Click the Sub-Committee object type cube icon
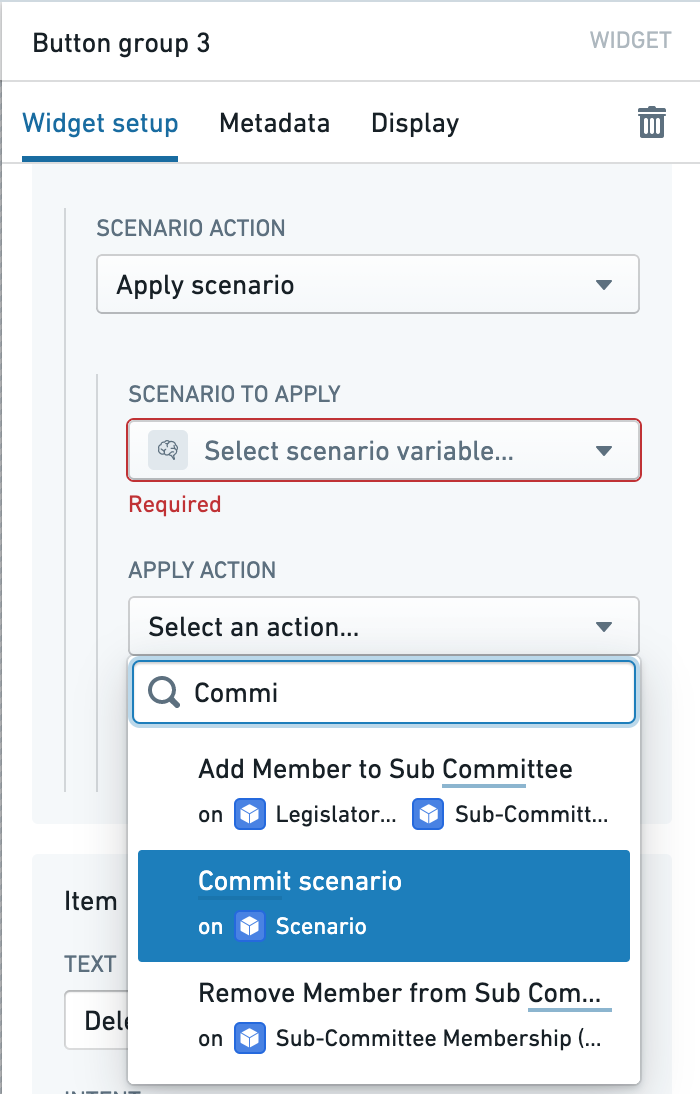The height and width of the screenshot is (1094, 700). point(429,814)
